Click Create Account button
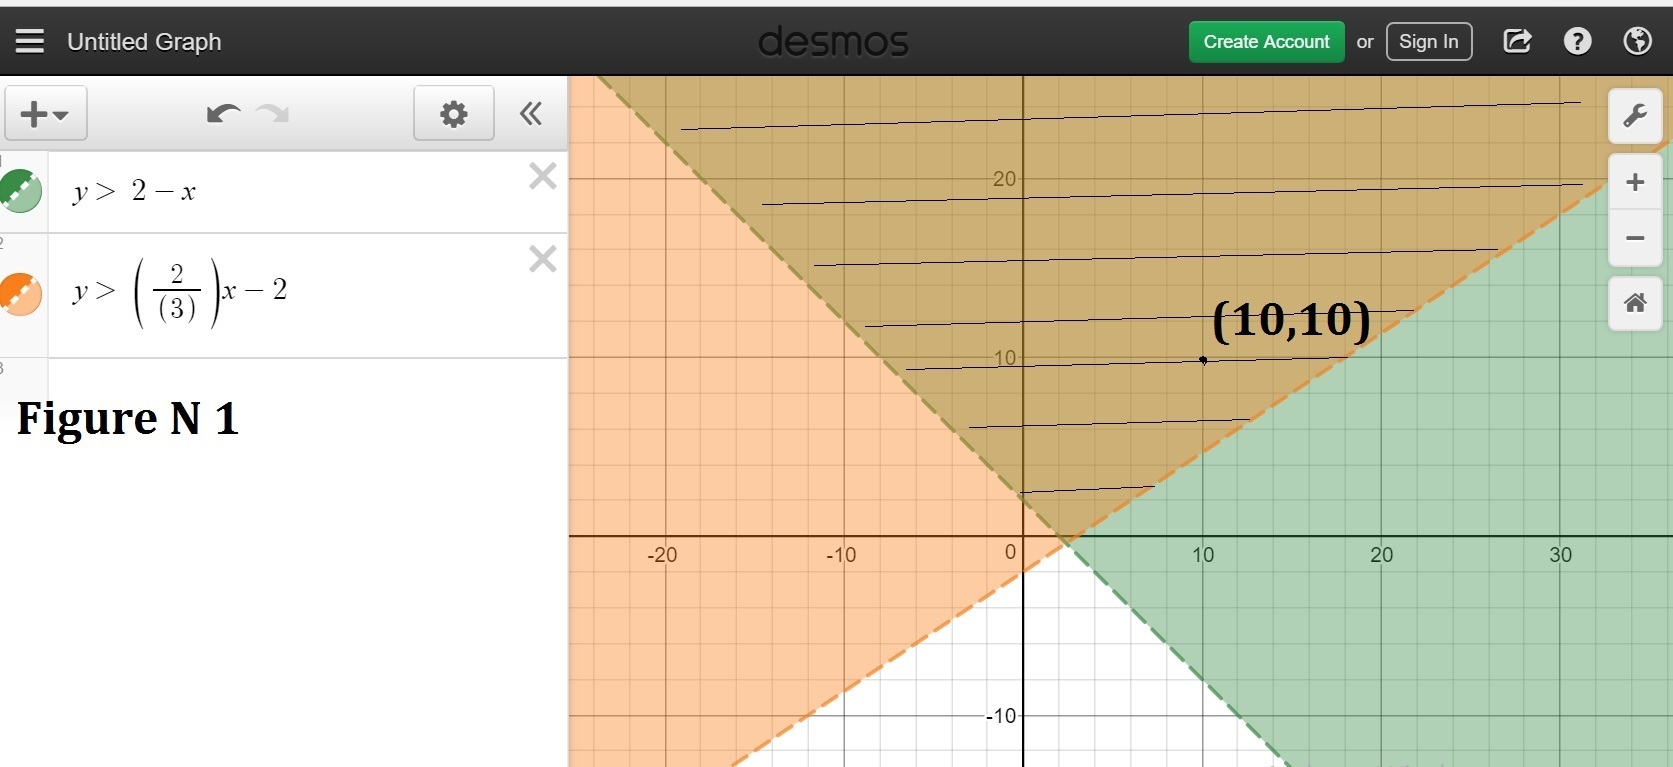1673x767 pixels. click(x=1266, y=42)
